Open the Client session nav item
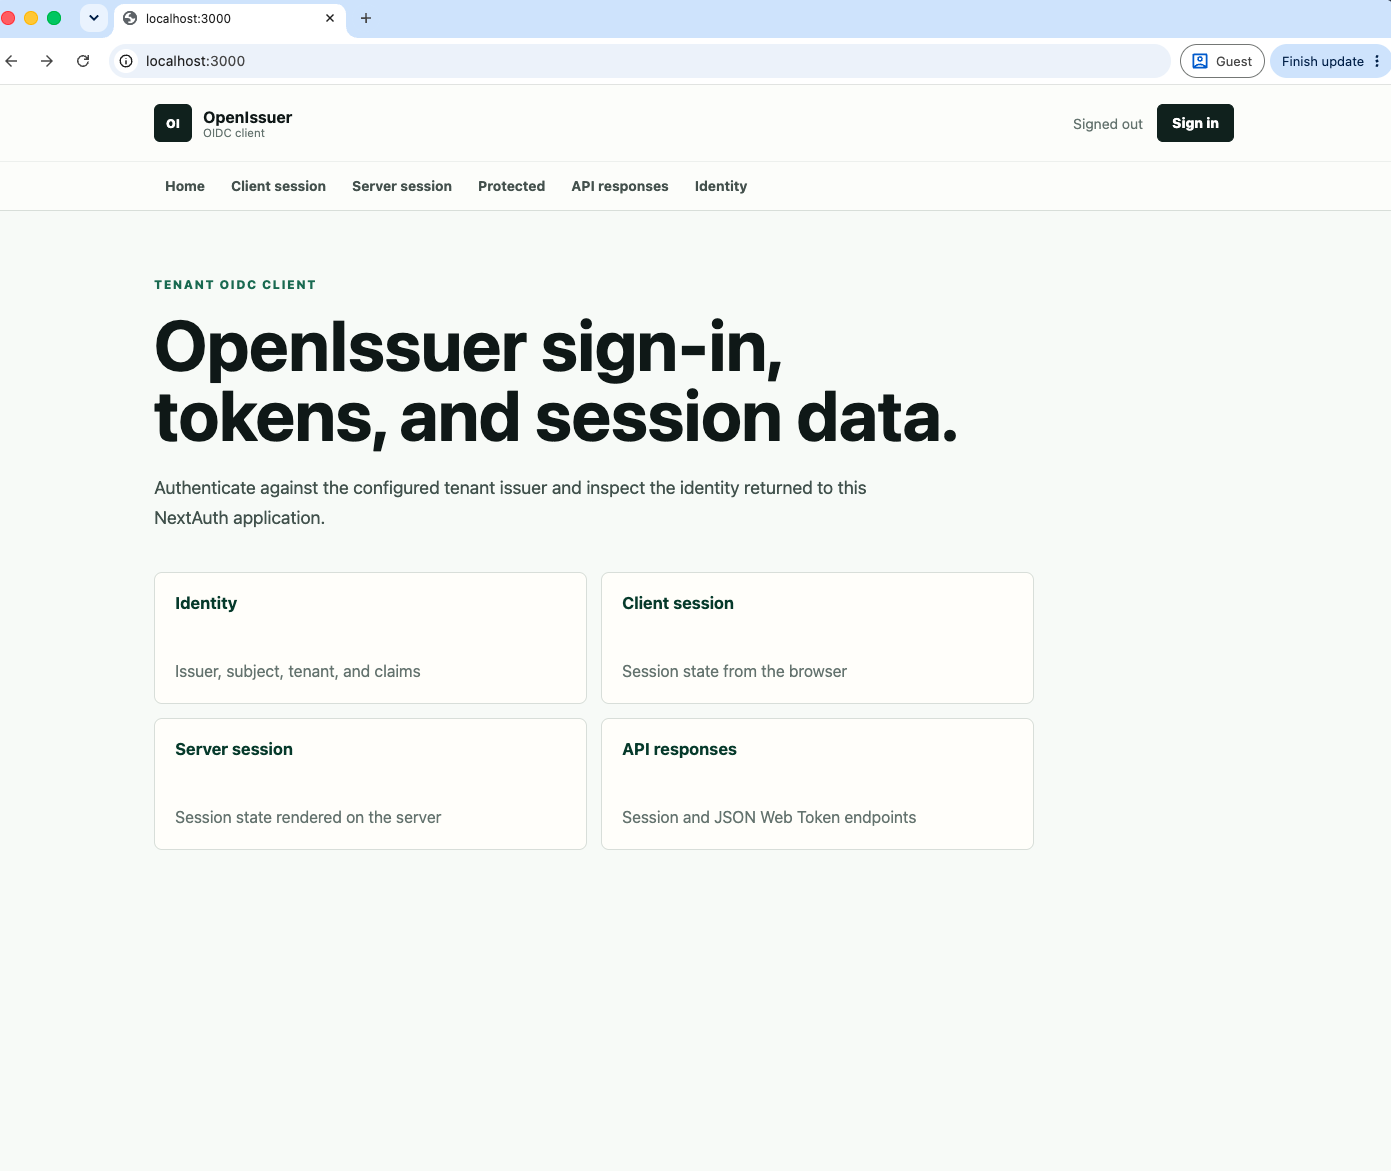 point(278,186)
